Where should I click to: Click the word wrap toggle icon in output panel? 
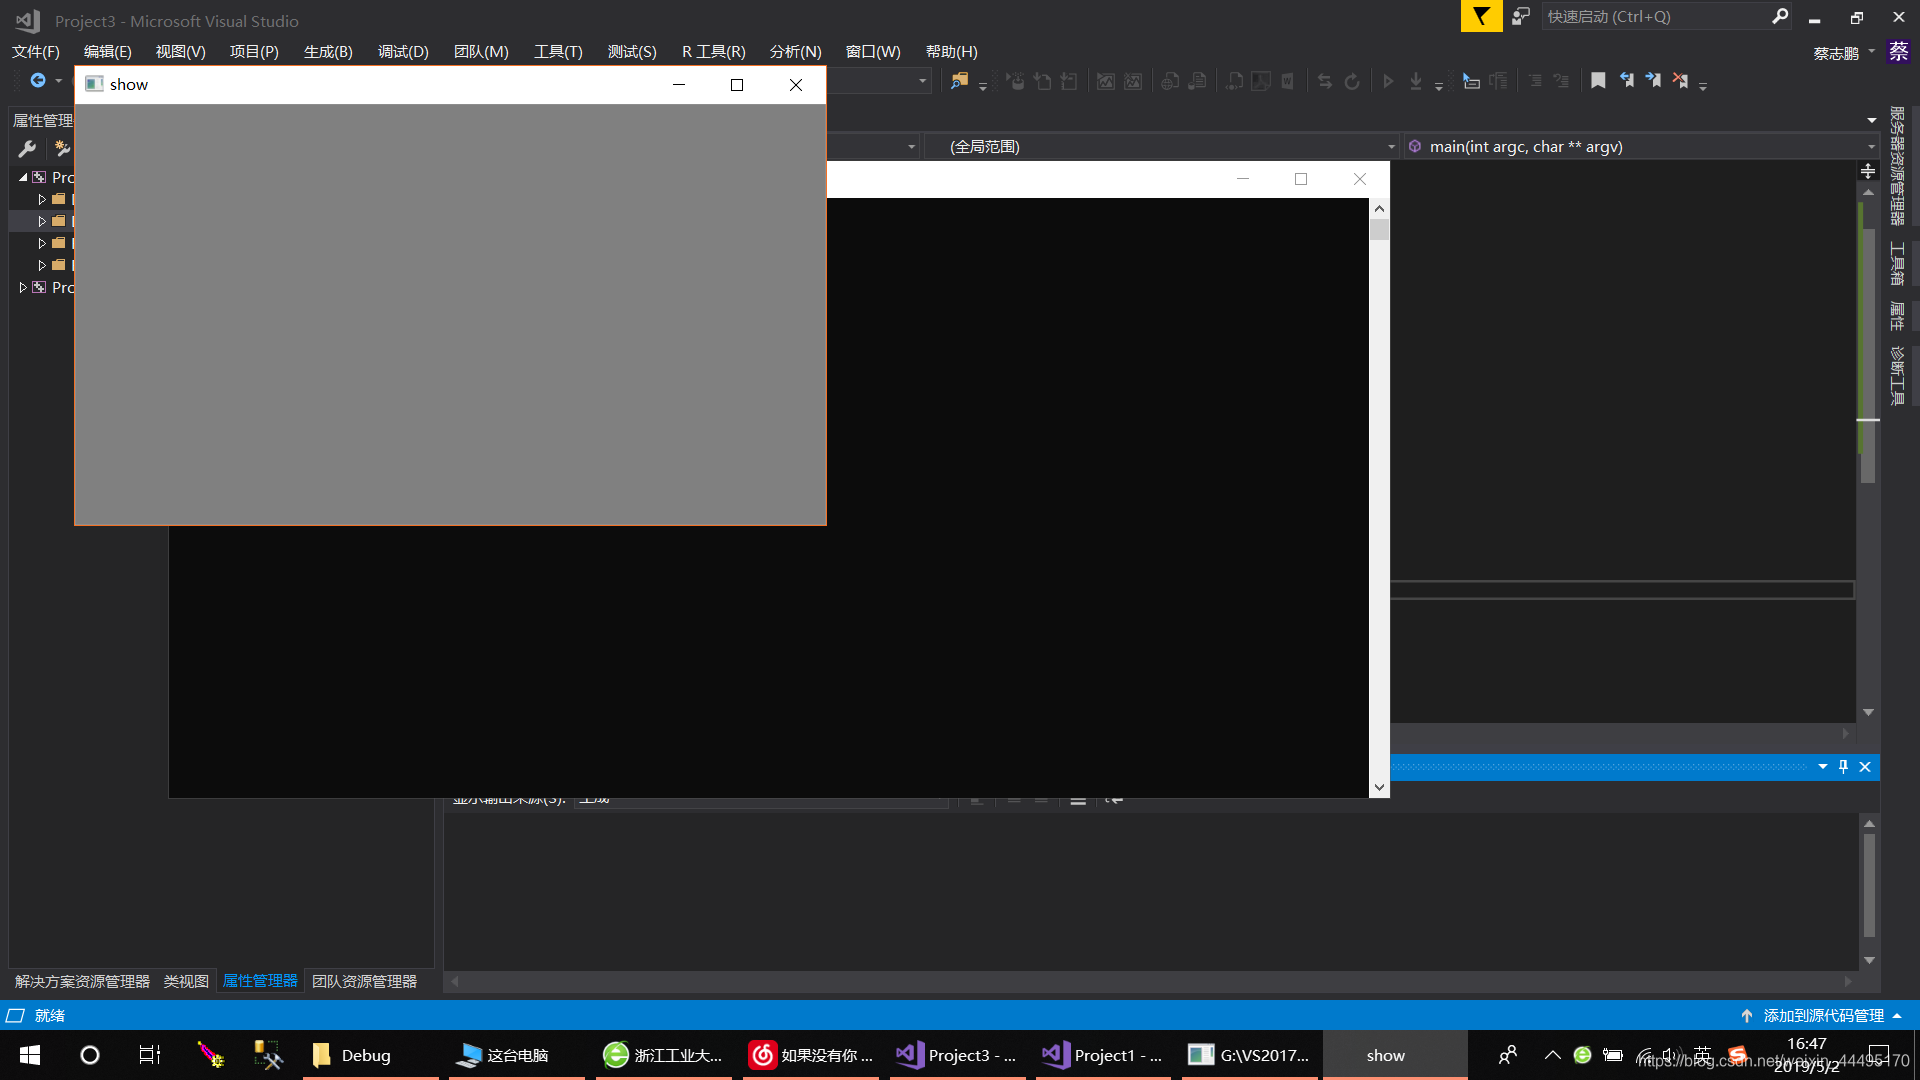[x=1114, y=799]
